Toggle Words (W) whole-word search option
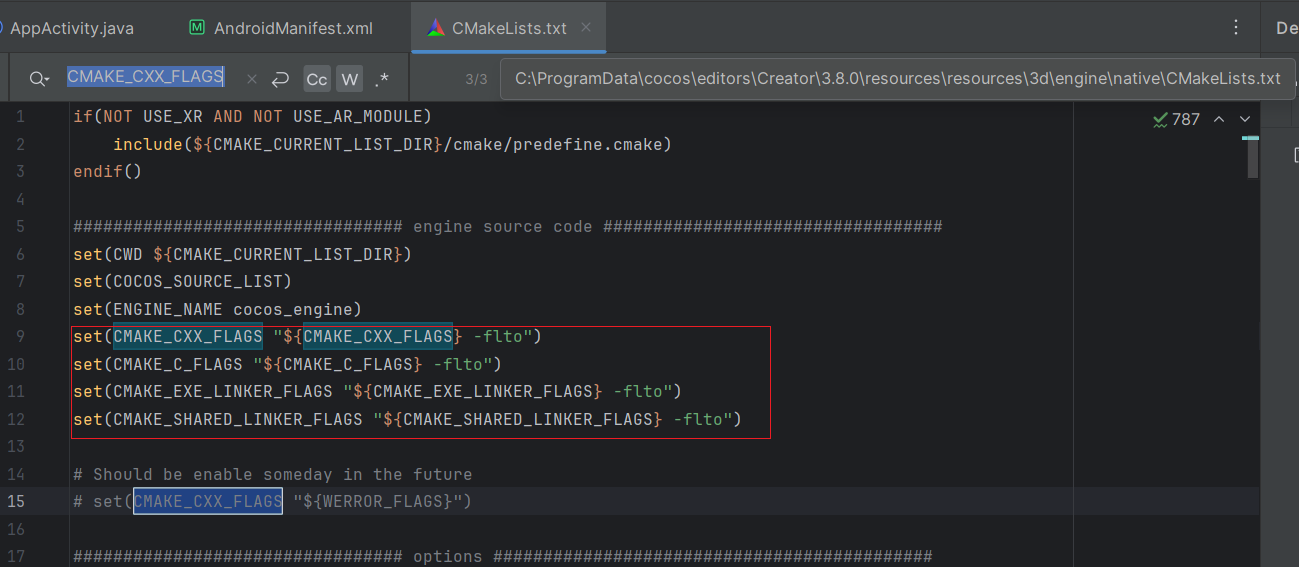Viewport: 1299px width, 567px height. [x=349, y=79]
